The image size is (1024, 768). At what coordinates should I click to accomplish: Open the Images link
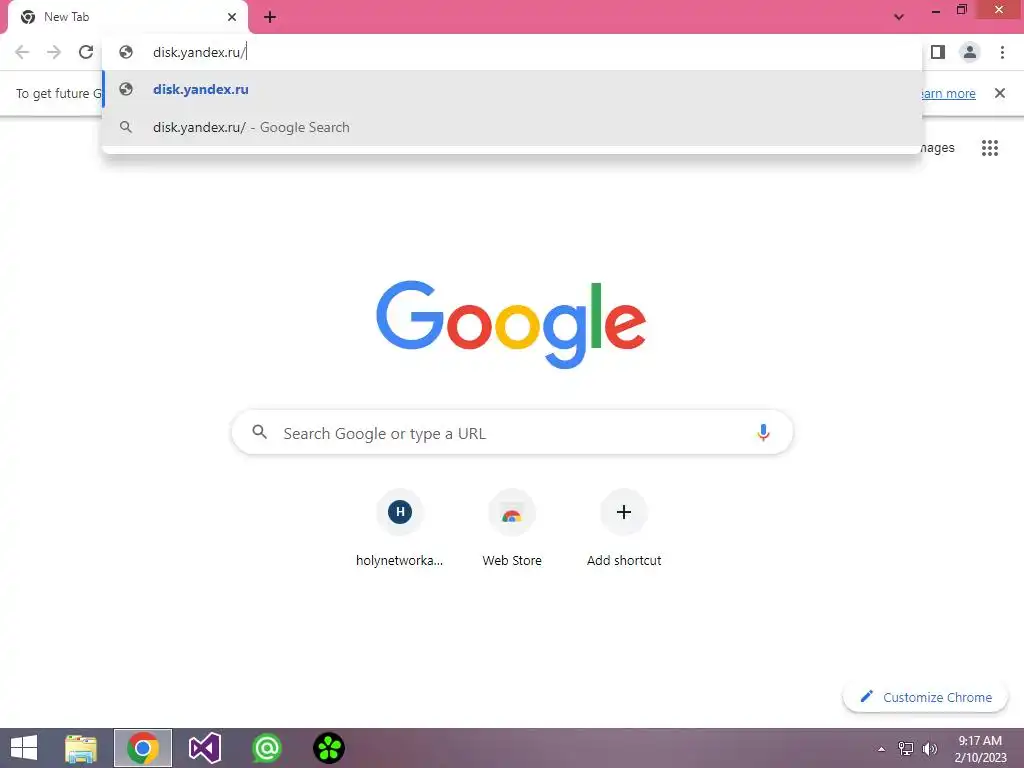tap(938, 148)
